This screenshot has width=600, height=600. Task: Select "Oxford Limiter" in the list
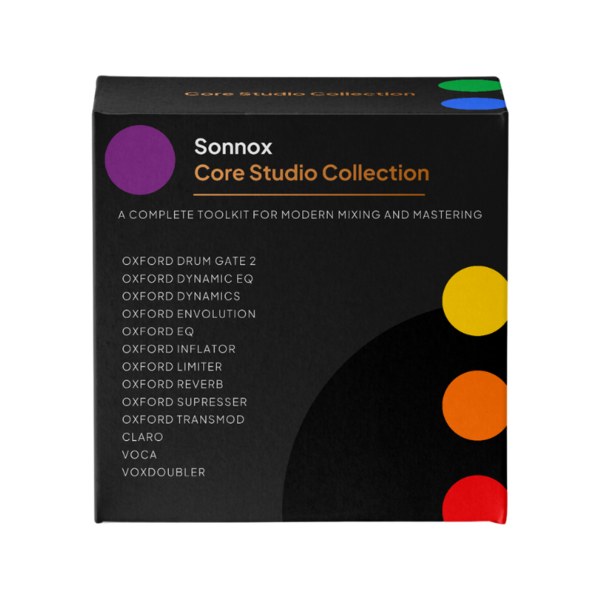(x=172, y=367)
